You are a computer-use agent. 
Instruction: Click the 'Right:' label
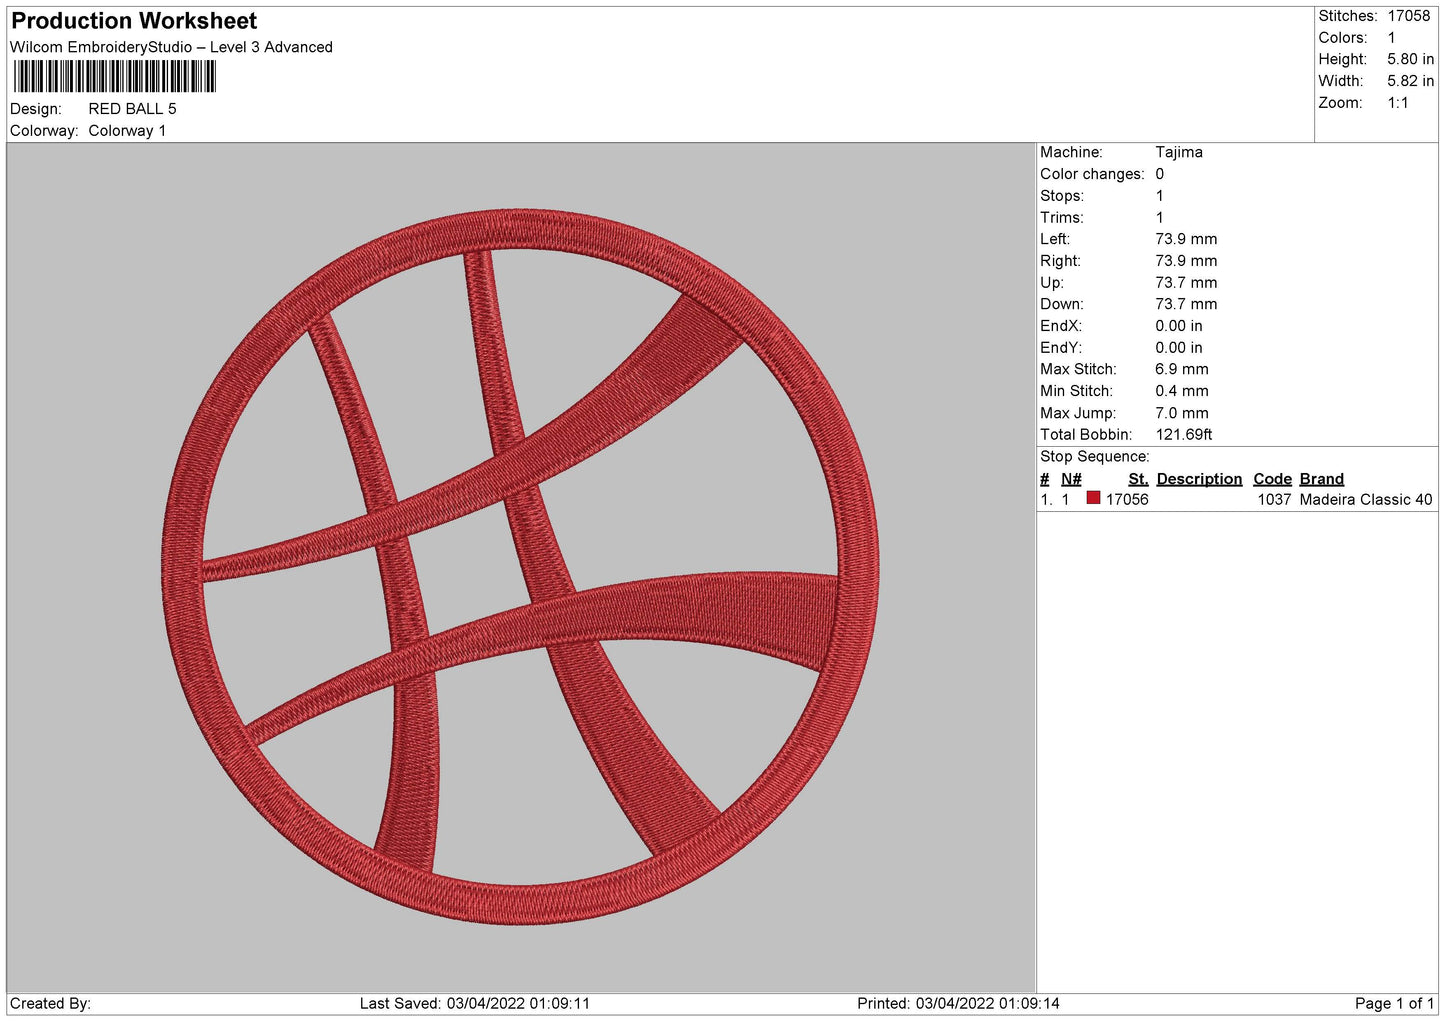point(1060,261)
